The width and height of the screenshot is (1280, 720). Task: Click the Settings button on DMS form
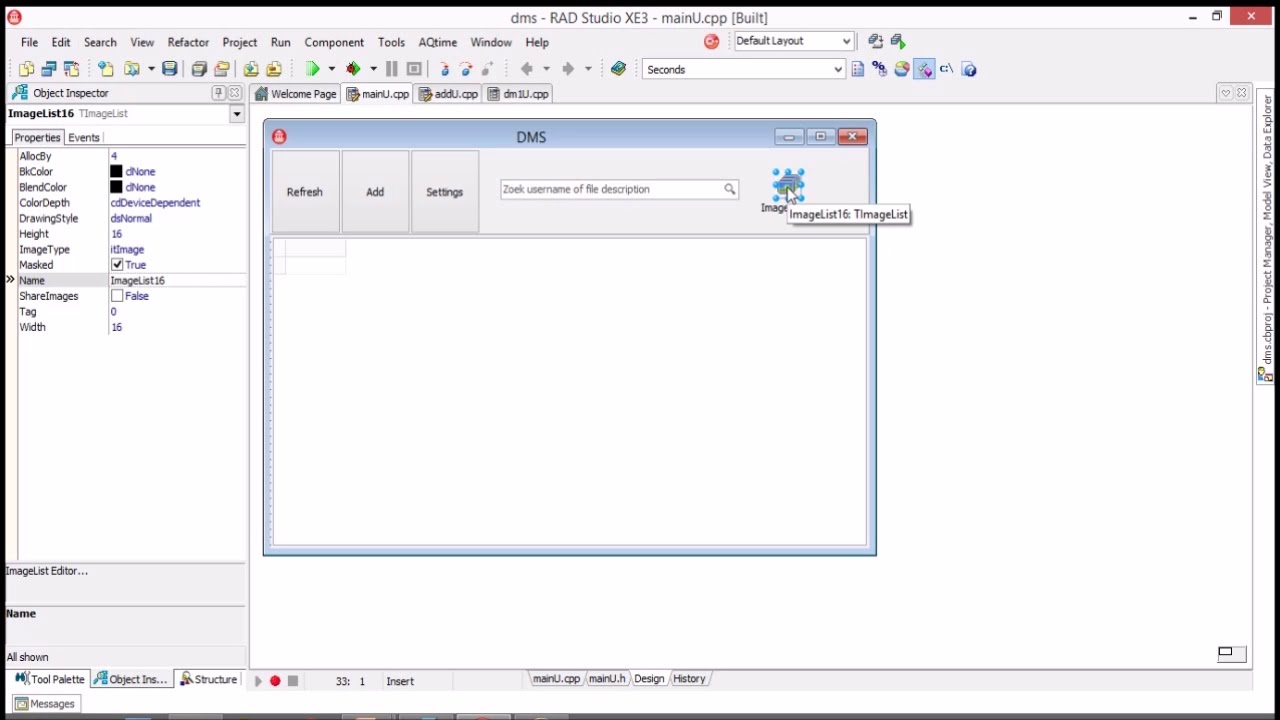(x=445, y=192)
